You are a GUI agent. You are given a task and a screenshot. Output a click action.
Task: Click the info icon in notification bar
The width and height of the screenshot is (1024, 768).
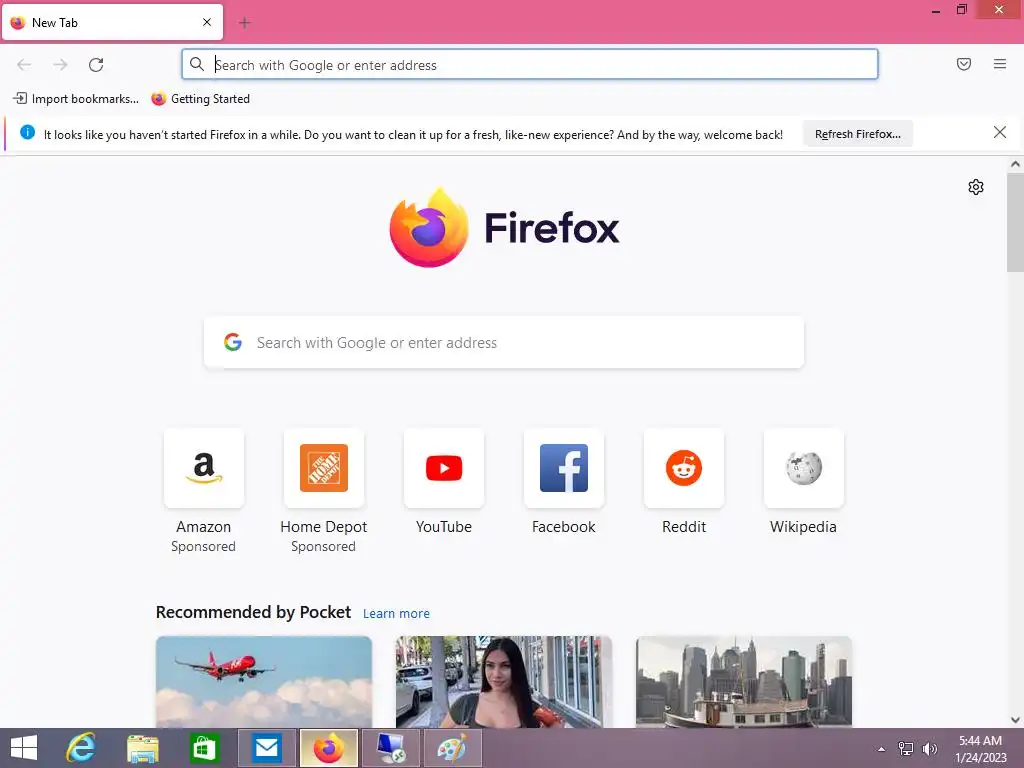(27, 133)
